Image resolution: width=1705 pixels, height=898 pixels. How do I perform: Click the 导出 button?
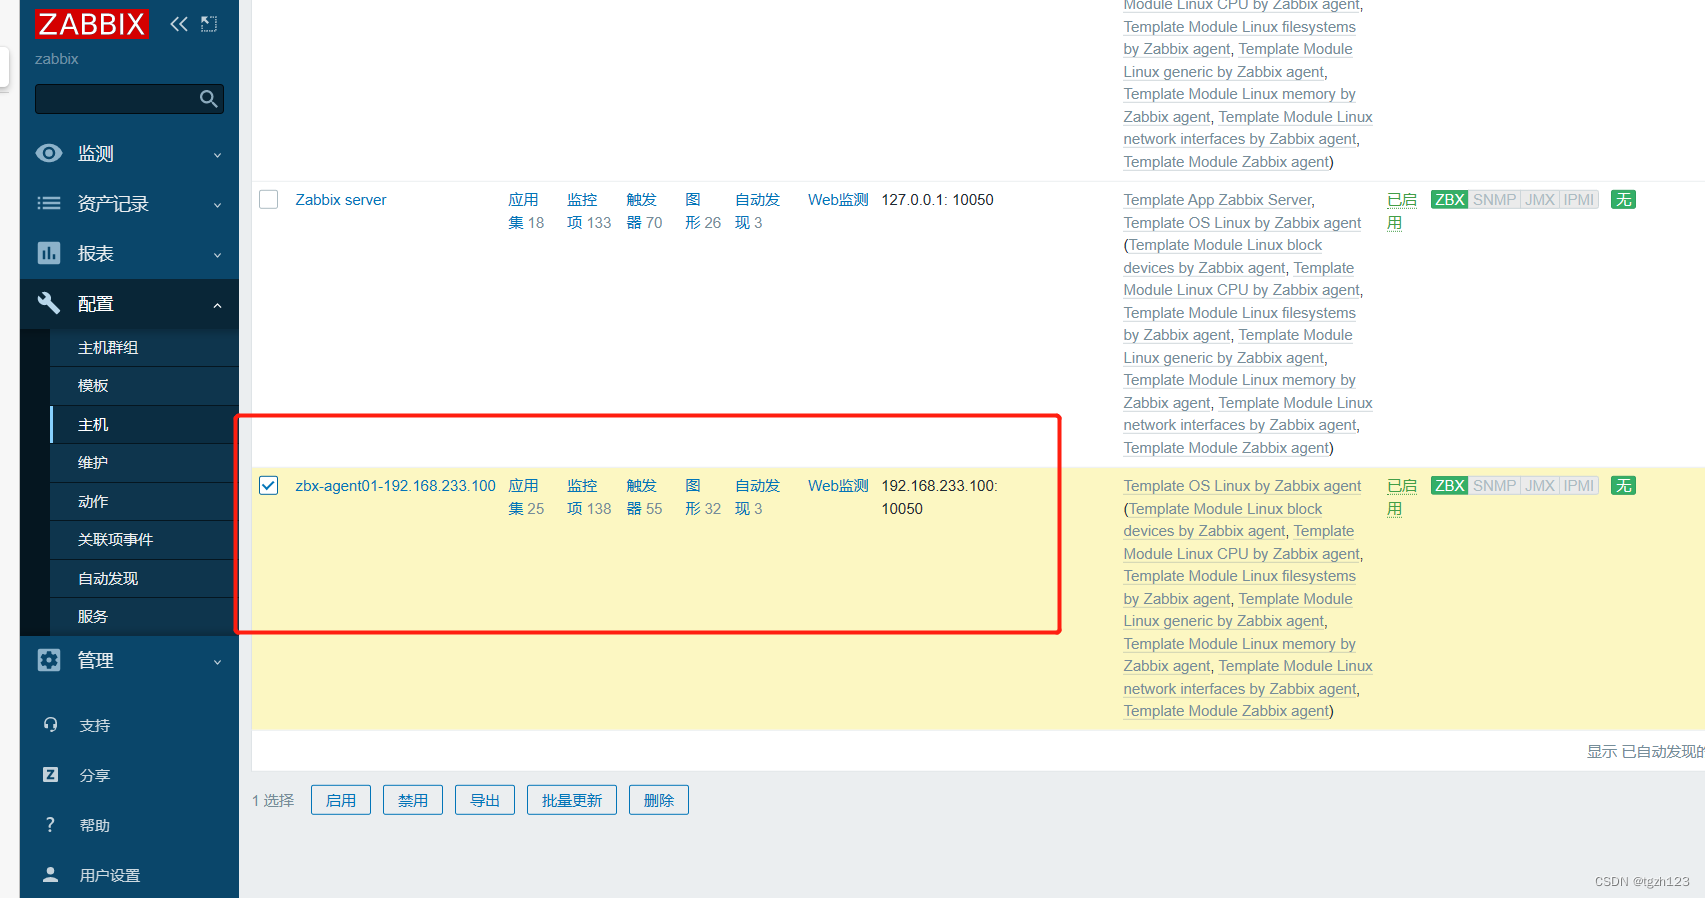(x=485, y=800)
